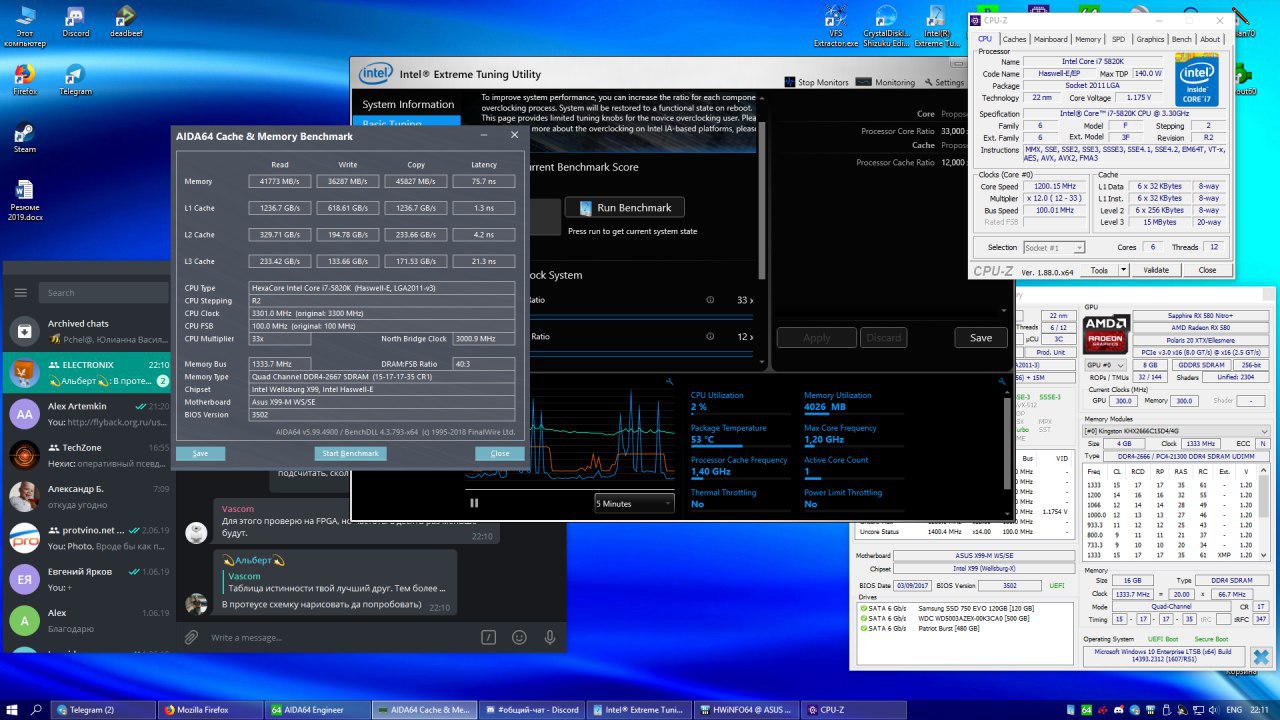Screen dimensions: 1280x720
Task: Select System Information in XTU sidebar
Action: pyautogui.click(x=408, y=104)
